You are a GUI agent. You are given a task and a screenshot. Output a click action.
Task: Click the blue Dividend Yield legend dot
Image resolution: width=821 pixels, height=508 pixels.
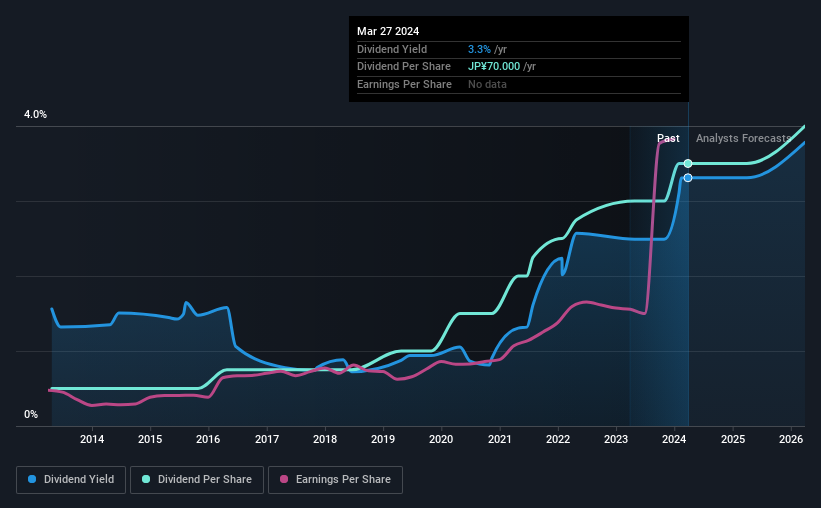point(32,479)
